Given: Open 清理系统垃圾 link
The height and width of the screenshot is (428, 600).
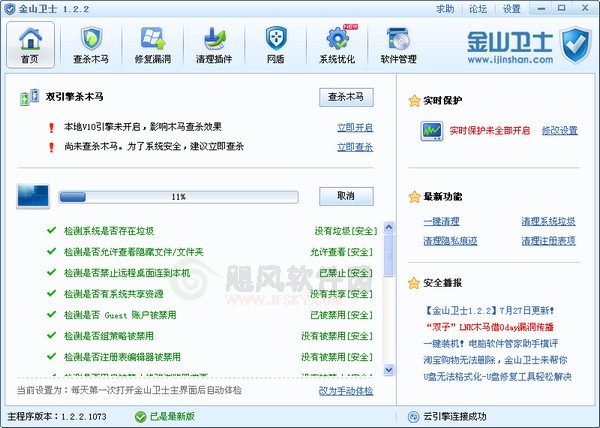Looking at the screenshot, I should pos(548,221).
